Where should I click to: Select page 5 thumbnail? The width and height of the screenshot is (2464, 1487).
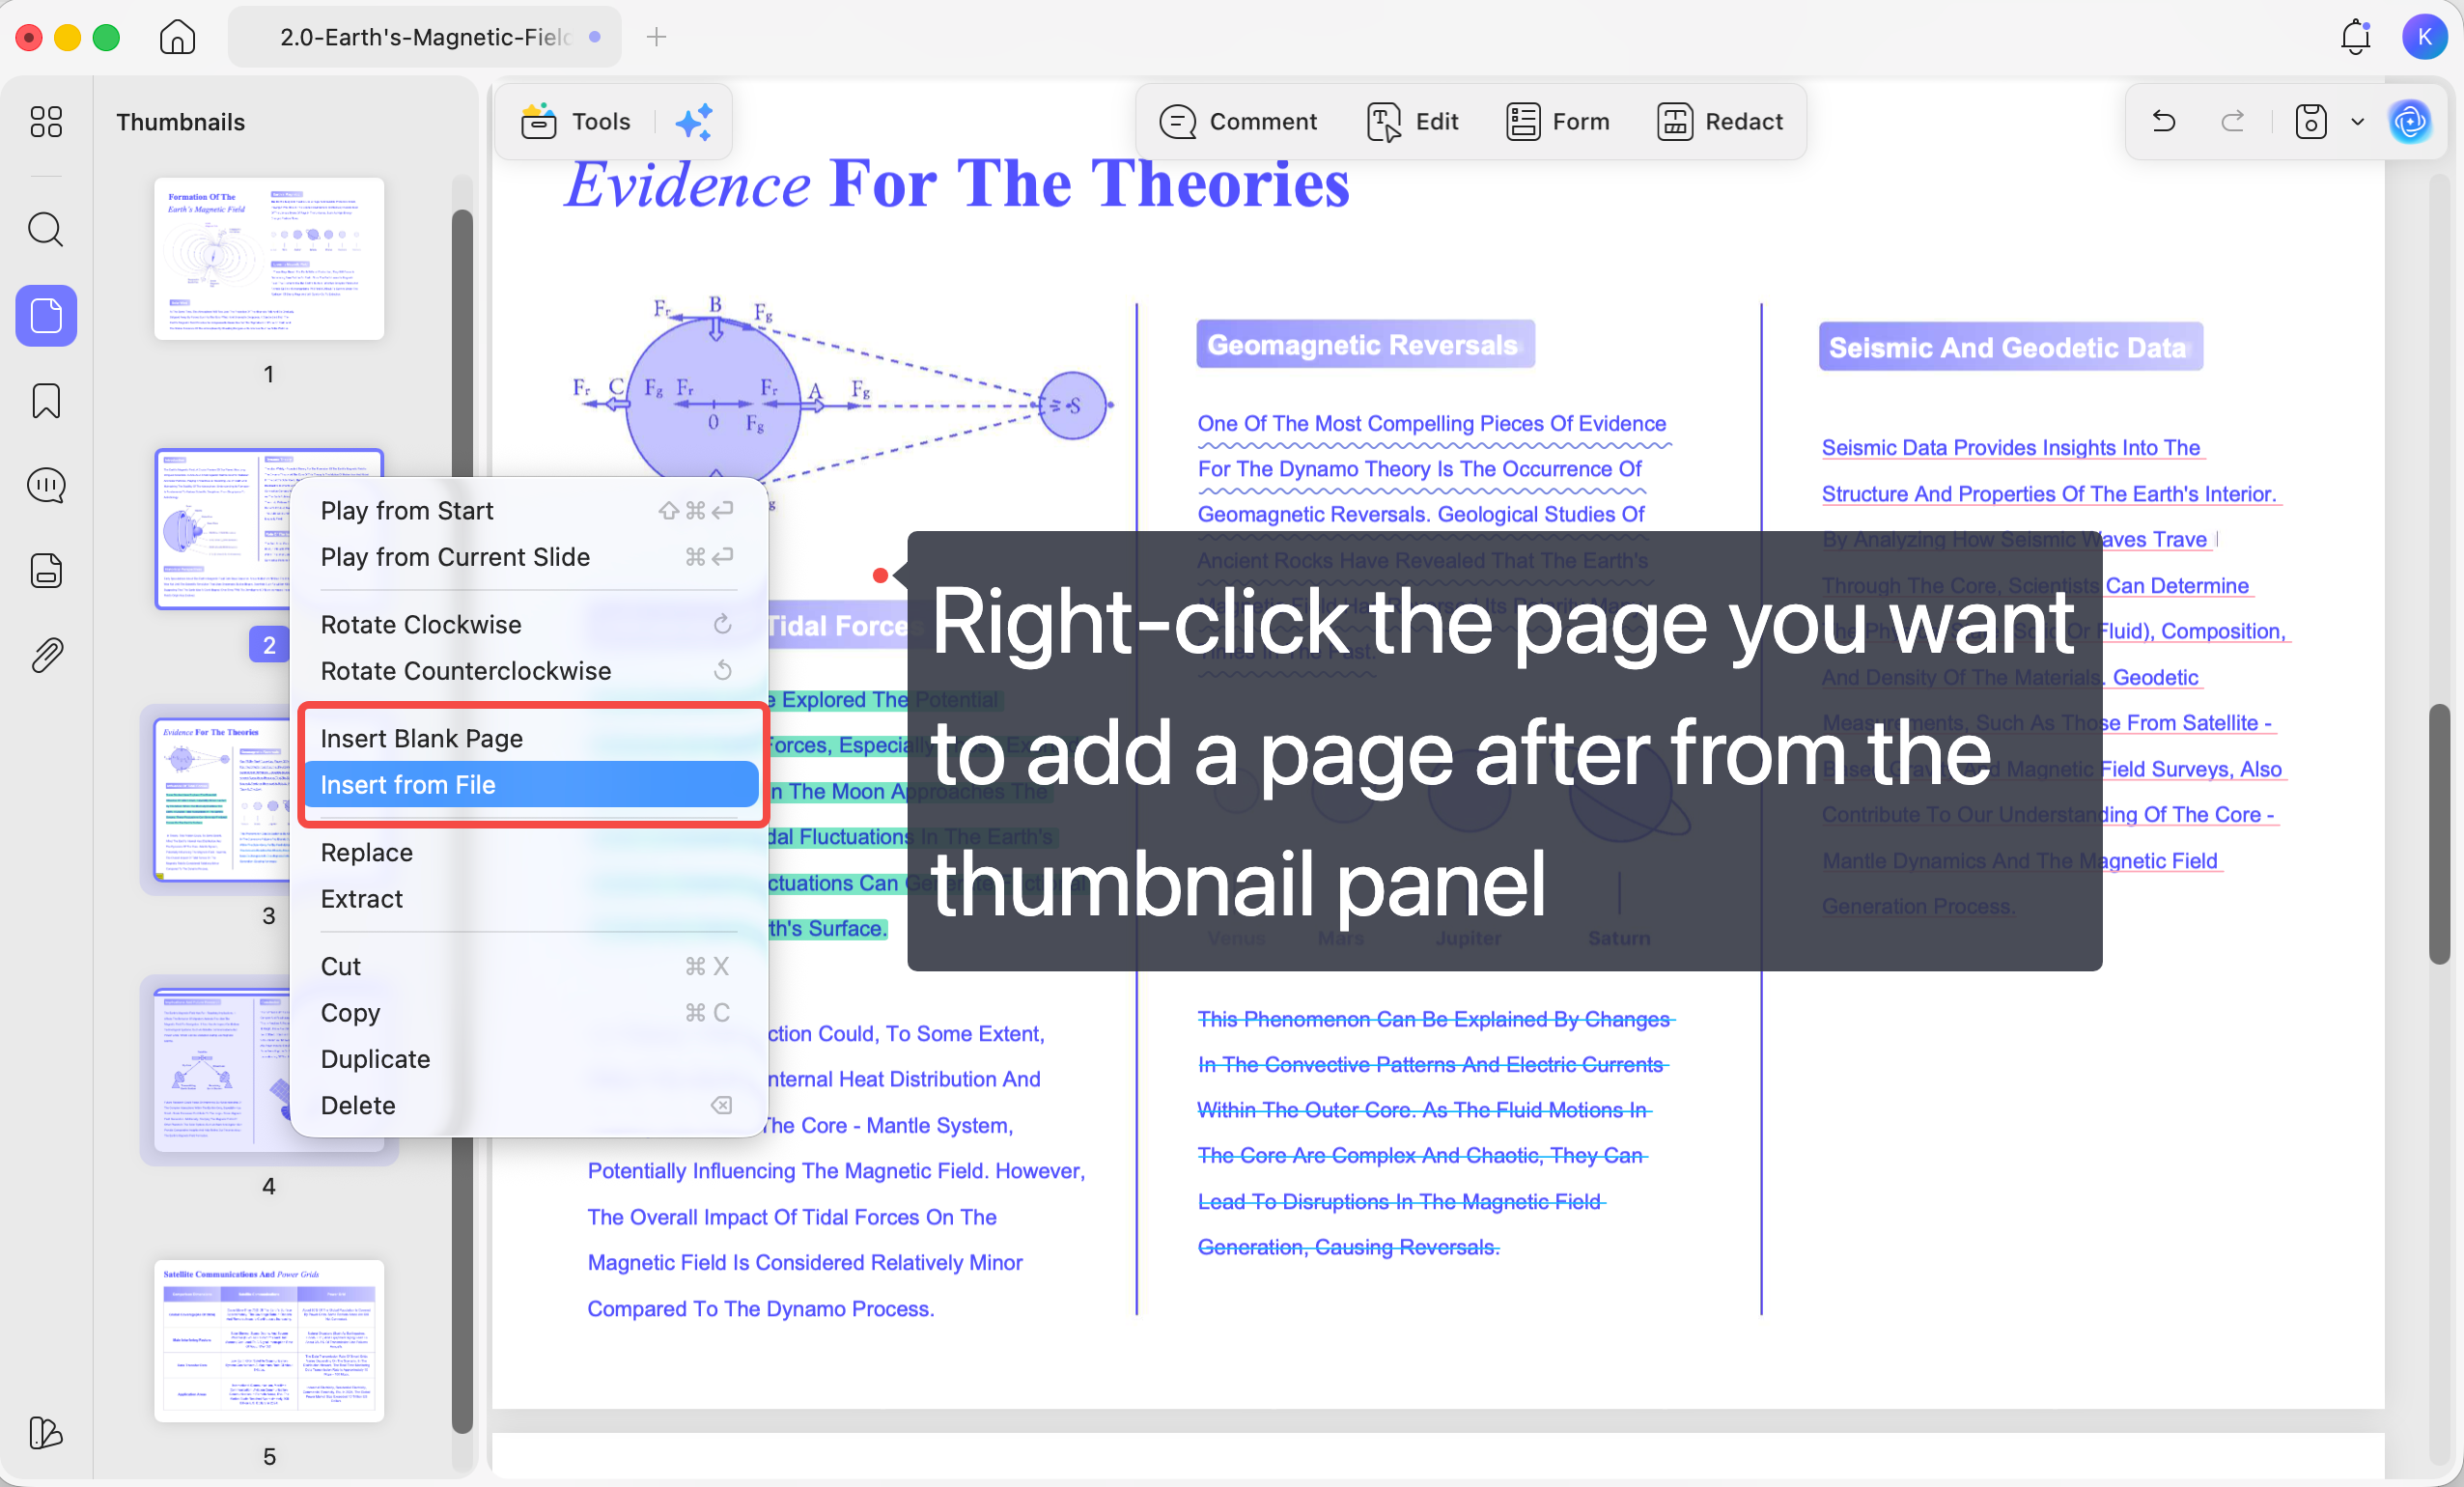point(269,1341)
